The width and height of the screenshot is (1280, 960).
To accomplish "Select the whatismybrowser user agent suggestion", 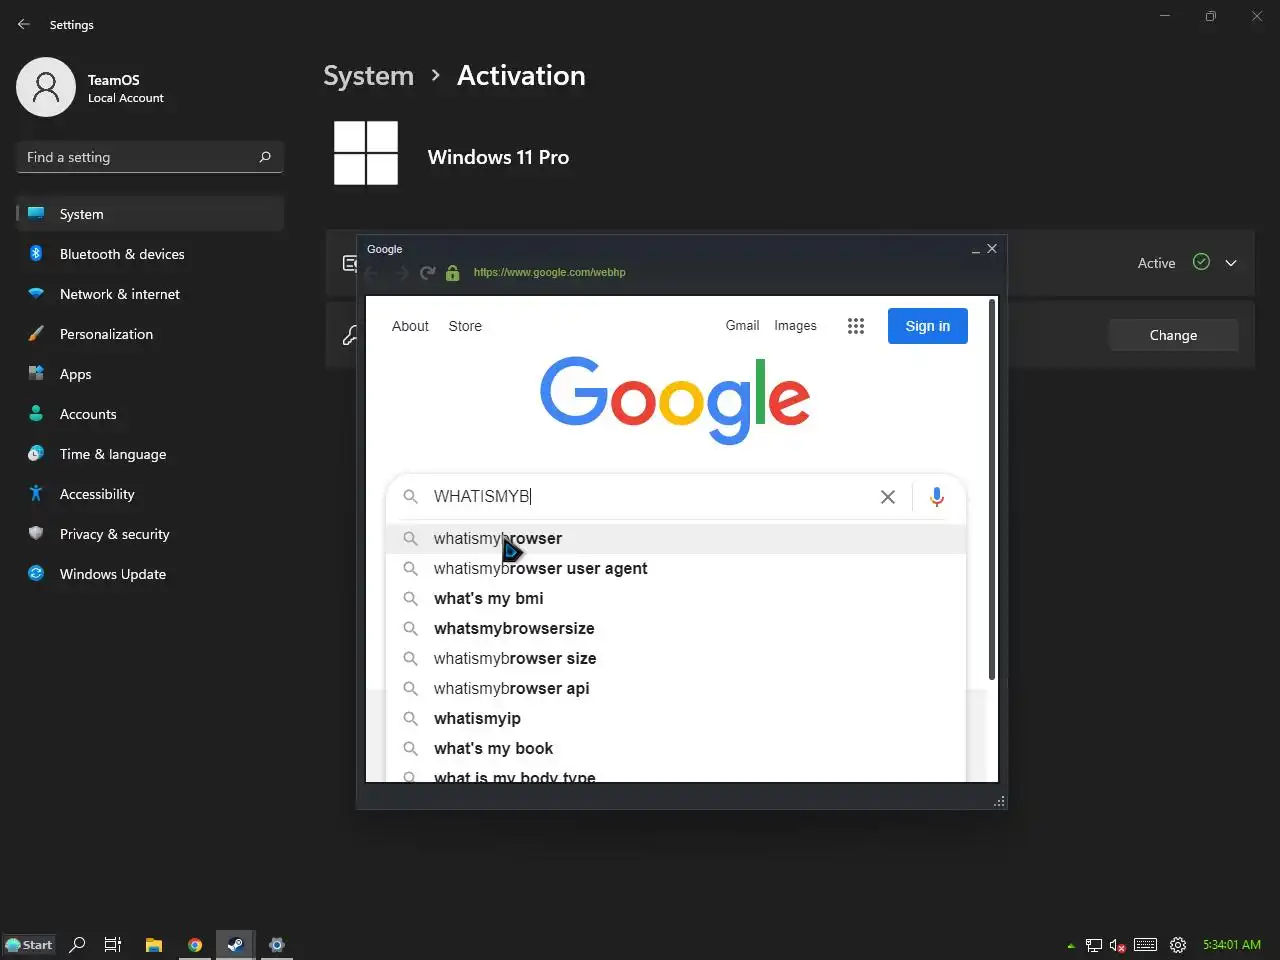I will (676, 568).
